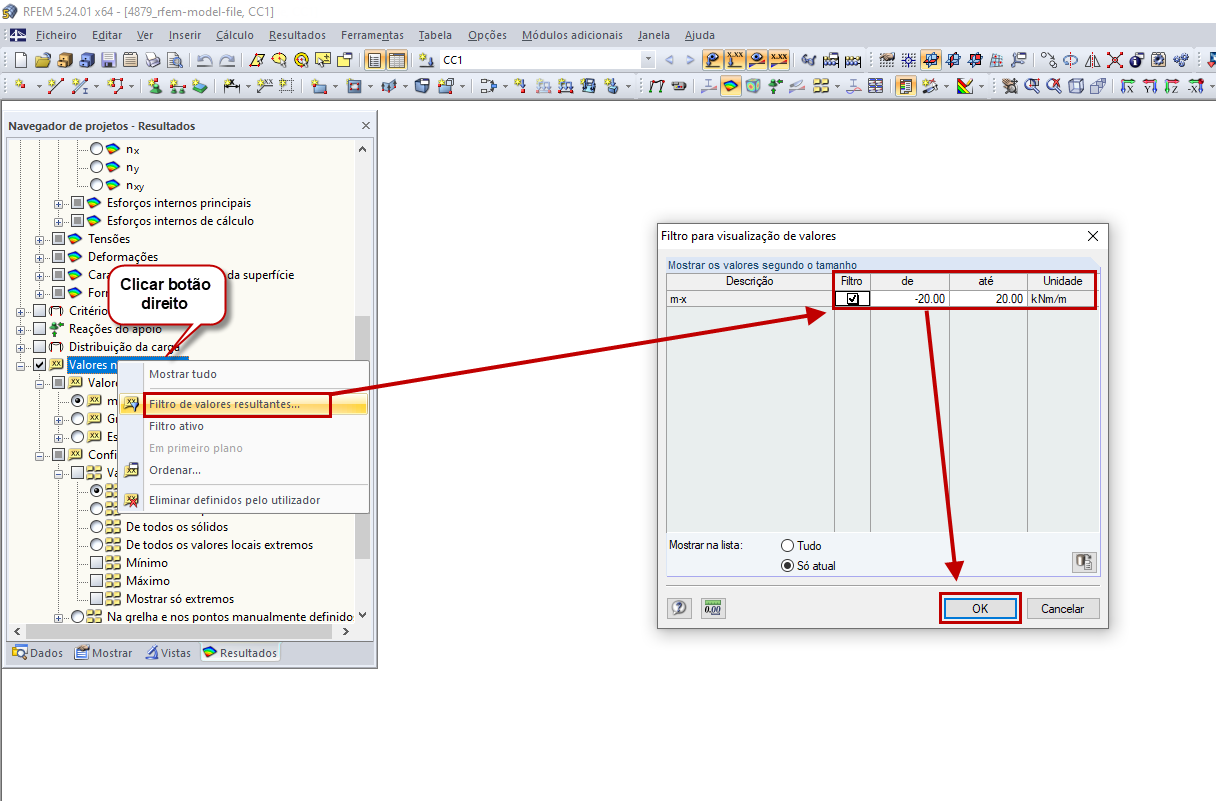Open the Ficheiro menu
1216x801 pixels.
(x=56, y=35)
